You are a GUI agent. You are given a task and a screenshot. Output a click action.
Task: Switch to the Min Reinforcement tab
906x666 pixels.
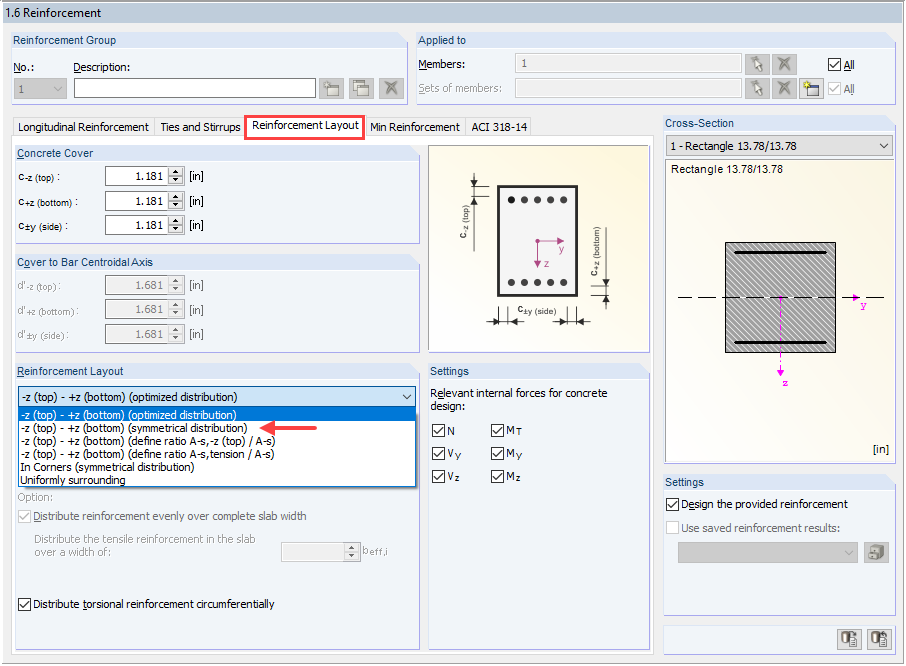pyautogui.click(x=414, y=127)
